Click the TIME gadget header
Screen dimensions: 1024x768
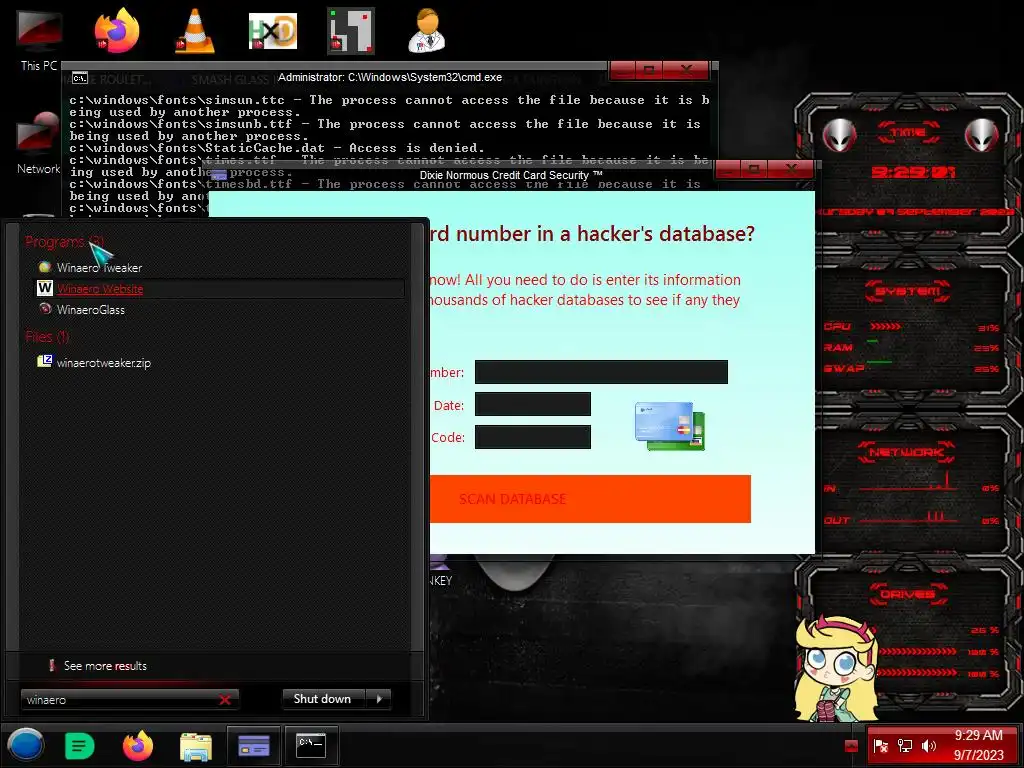[908, 133]
